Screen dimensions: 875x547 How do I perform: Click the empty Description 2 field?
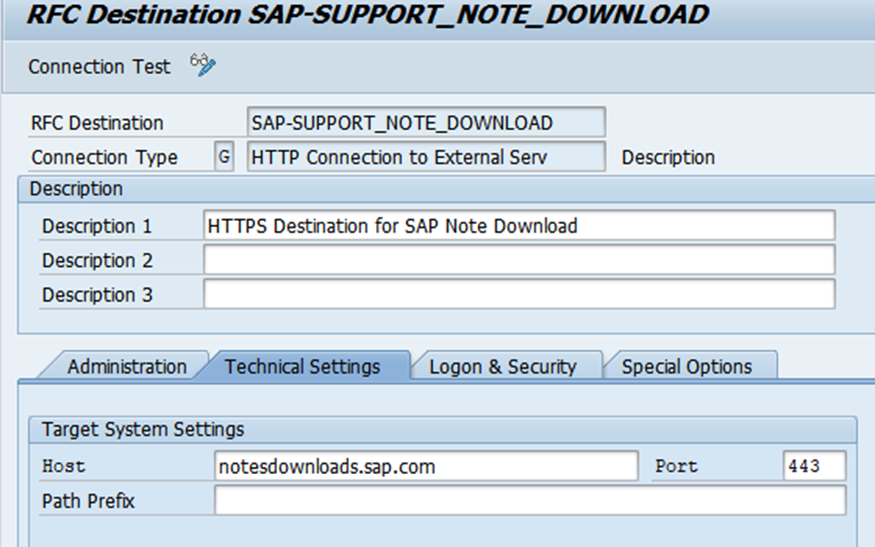[519, 260]
